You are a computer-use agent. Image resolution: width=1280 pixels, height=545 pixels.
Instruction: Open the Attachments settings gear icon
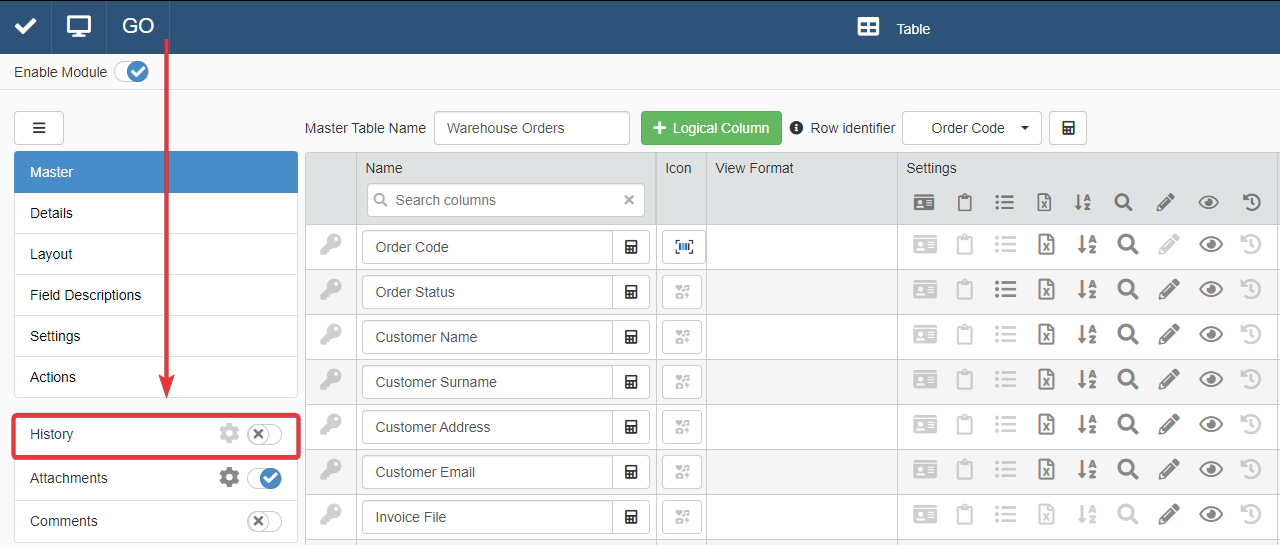pos(229,478)
